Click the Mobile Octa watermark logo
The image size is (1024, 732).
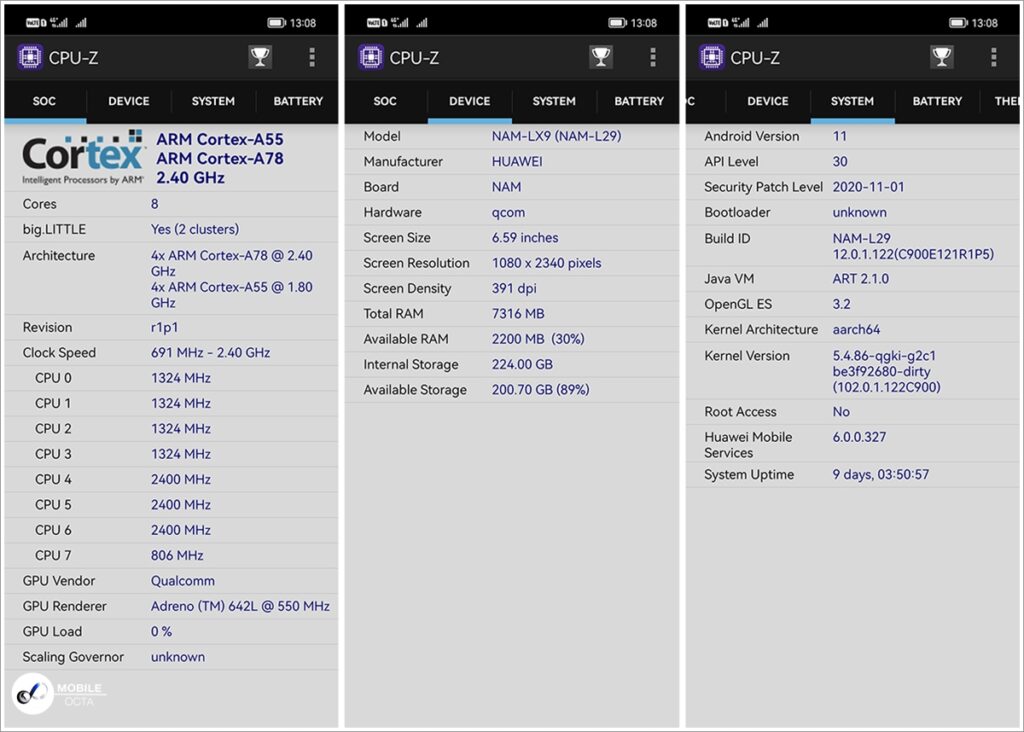(33, 693)
